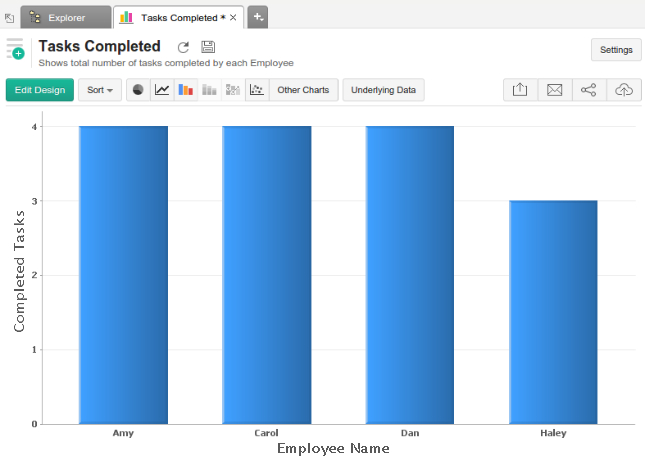Click Haley's bar in the chart
Image resolution: width=645 pixels, height=466 pixels.
(553, 312)
